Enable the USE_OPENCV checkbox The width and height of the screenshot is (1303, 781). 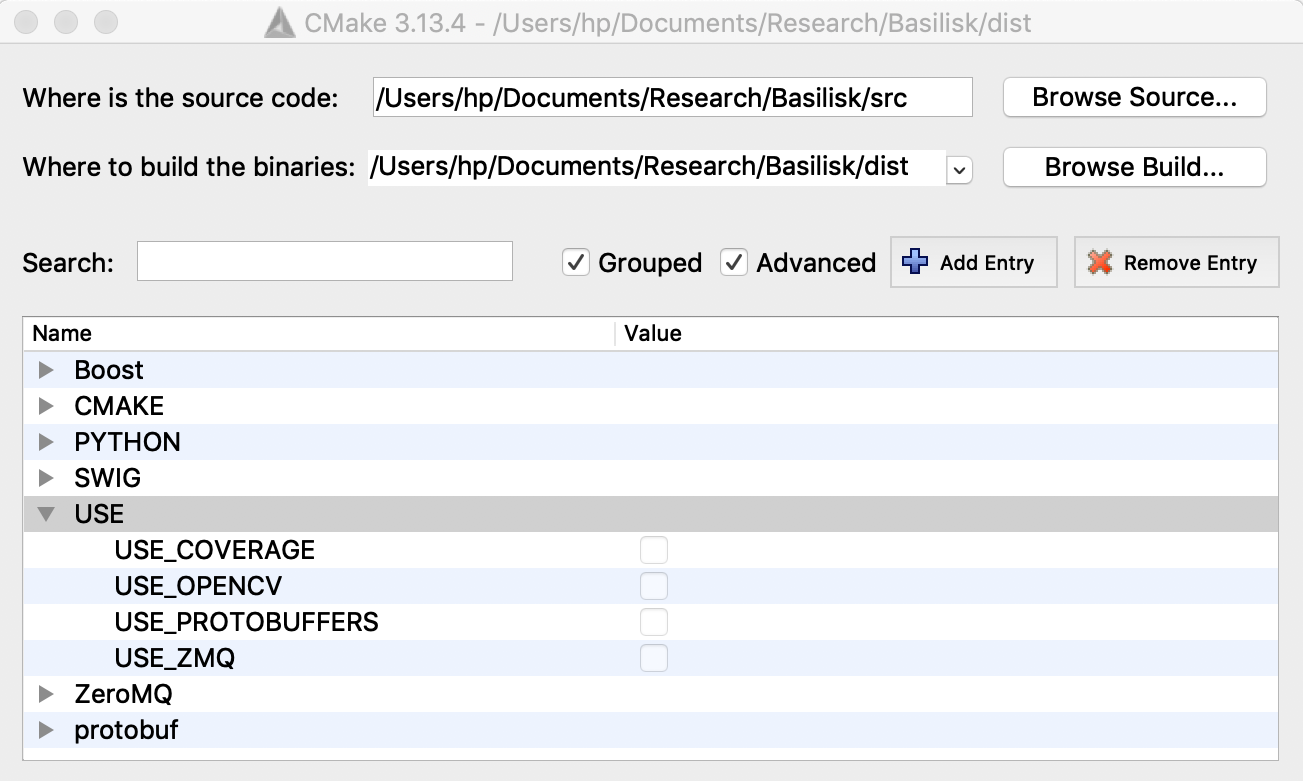tap(654, 586)
